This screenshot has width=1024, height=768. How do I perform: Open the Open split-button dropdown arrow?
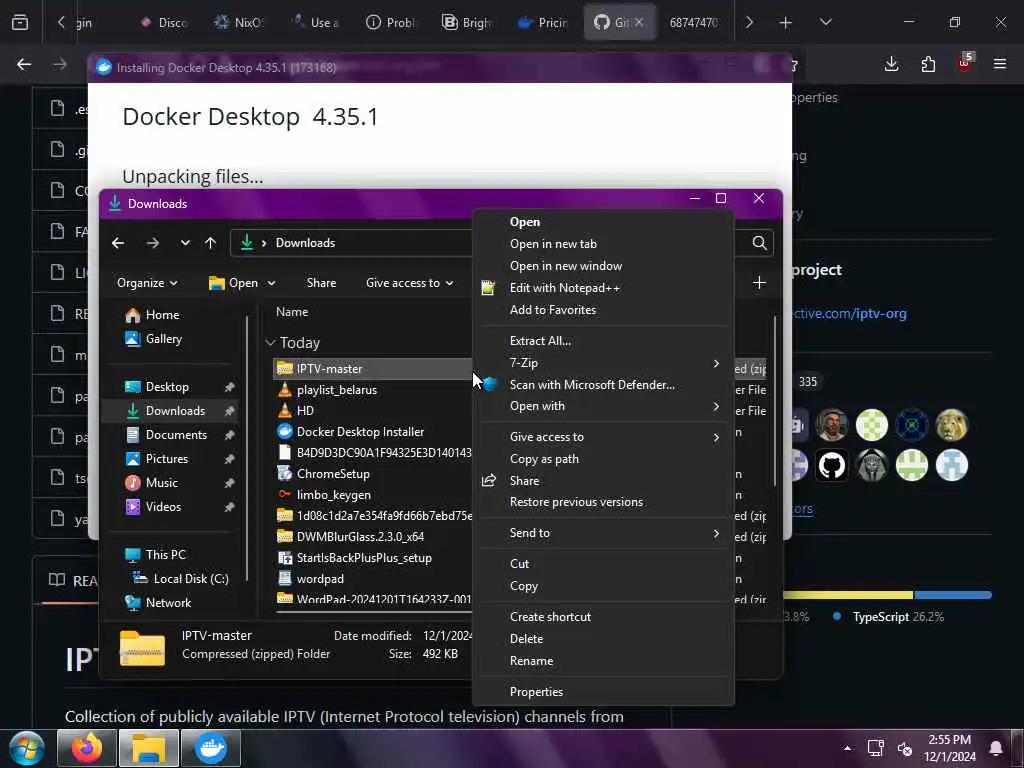[x=272, y=283]
